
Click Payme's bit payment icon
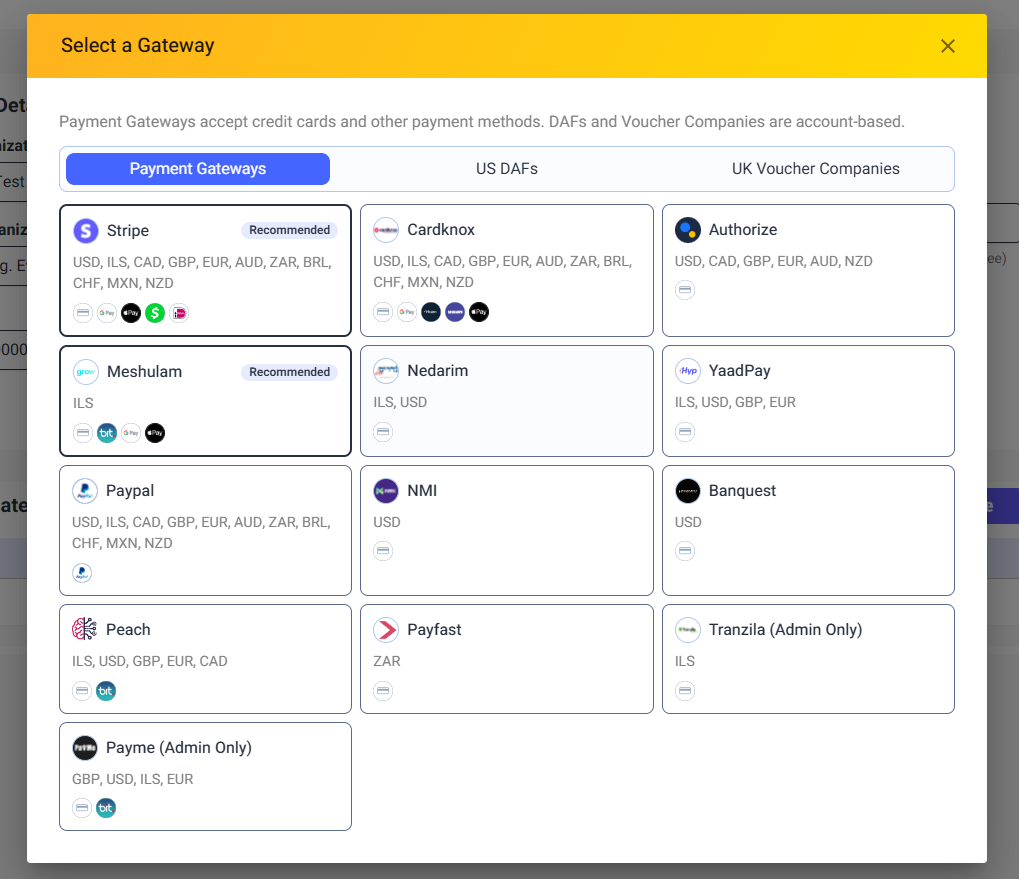pyautogui.click(x=106, y=808)
